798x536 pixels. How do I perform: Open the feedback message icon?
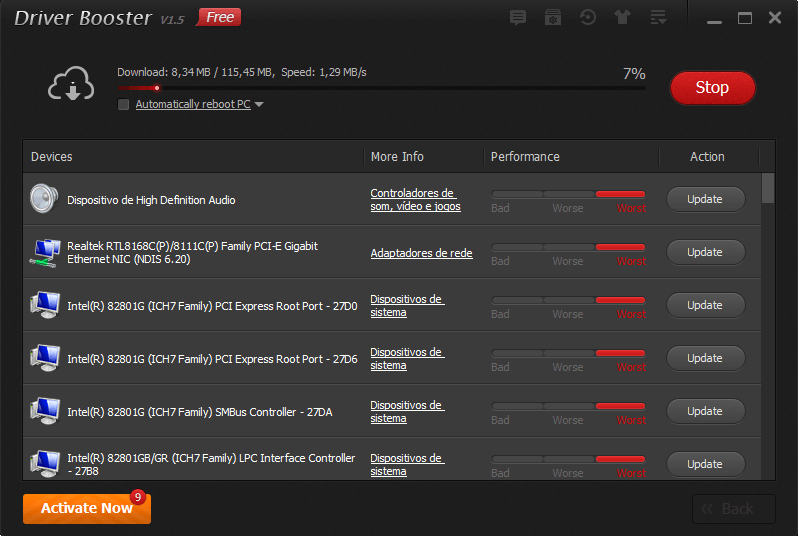(518, 18)
